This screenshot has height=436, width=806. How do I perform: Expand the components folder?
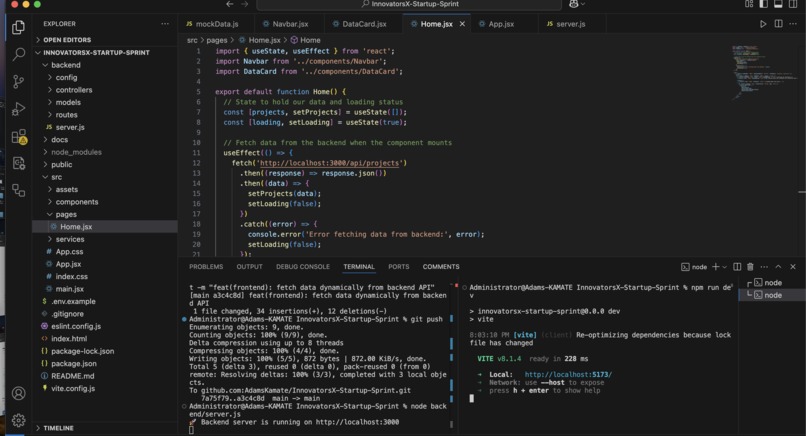pyautogui.click(x=77, y=202)
